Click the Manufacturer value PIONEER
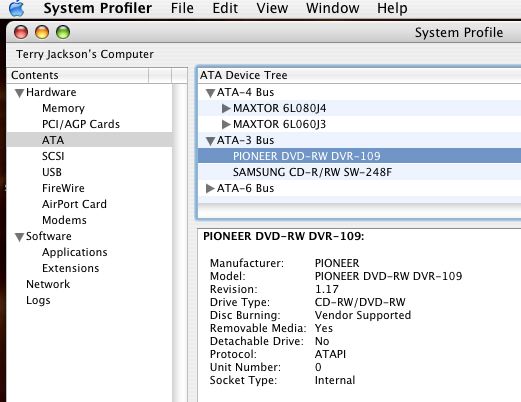The width and height of the screenshot is (521, 402). click(337, 263)
